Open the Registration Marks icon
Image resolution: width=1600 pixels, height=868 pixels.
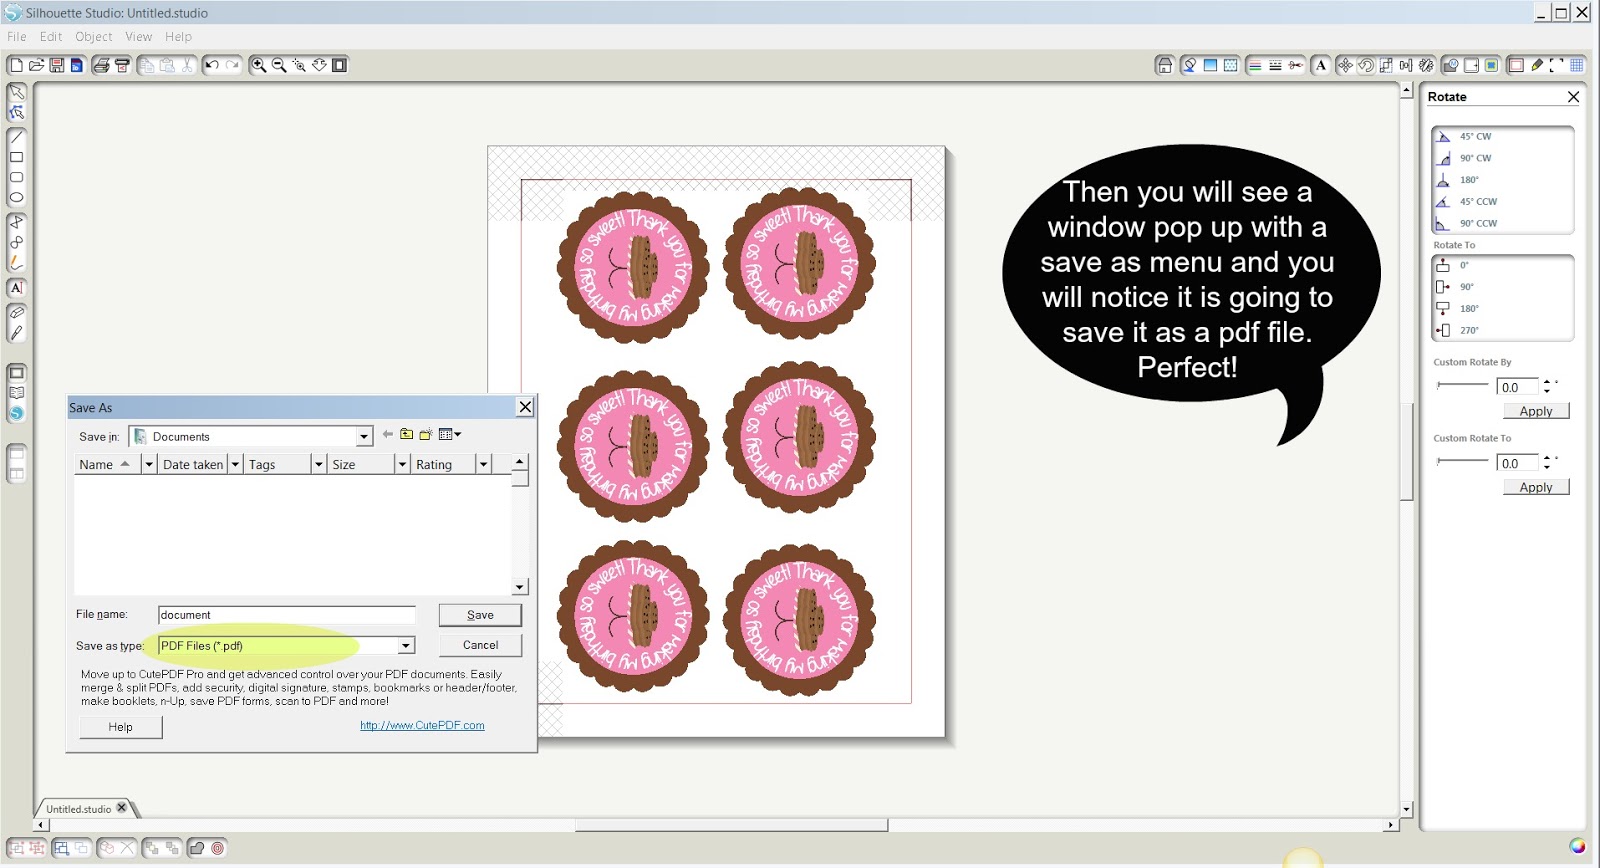point(1557,65)
